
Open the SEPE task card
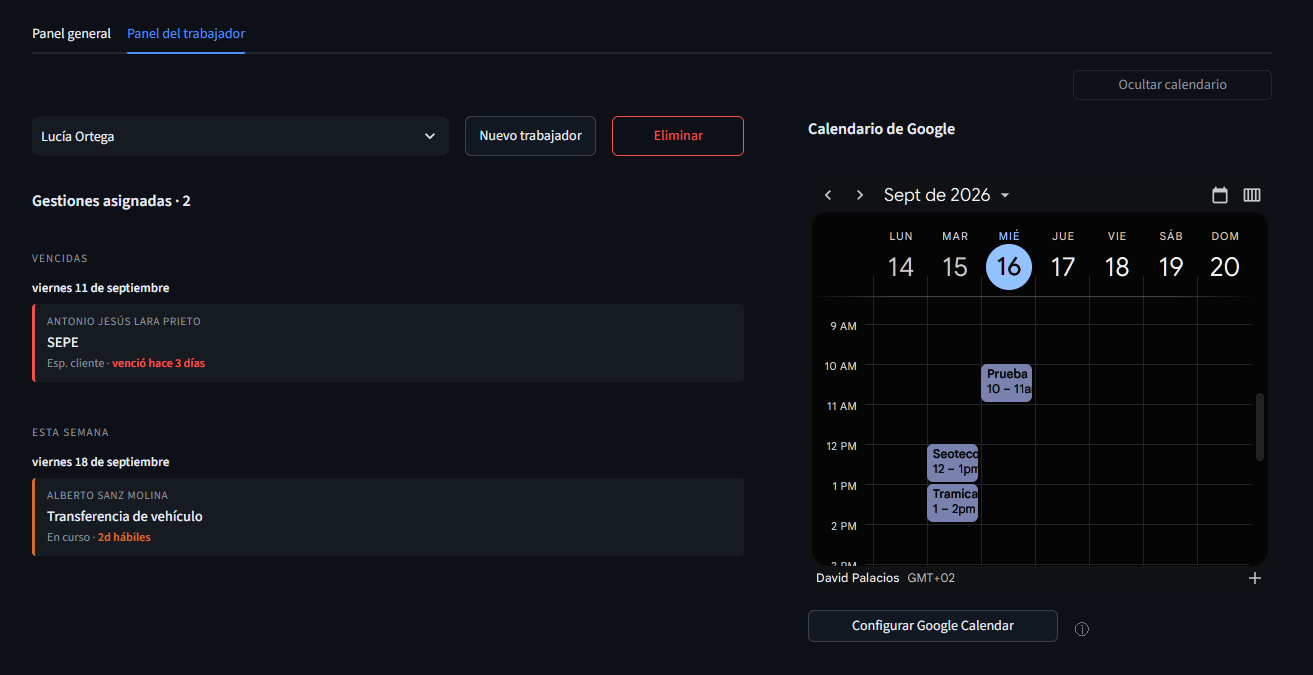tap(388, 343)
